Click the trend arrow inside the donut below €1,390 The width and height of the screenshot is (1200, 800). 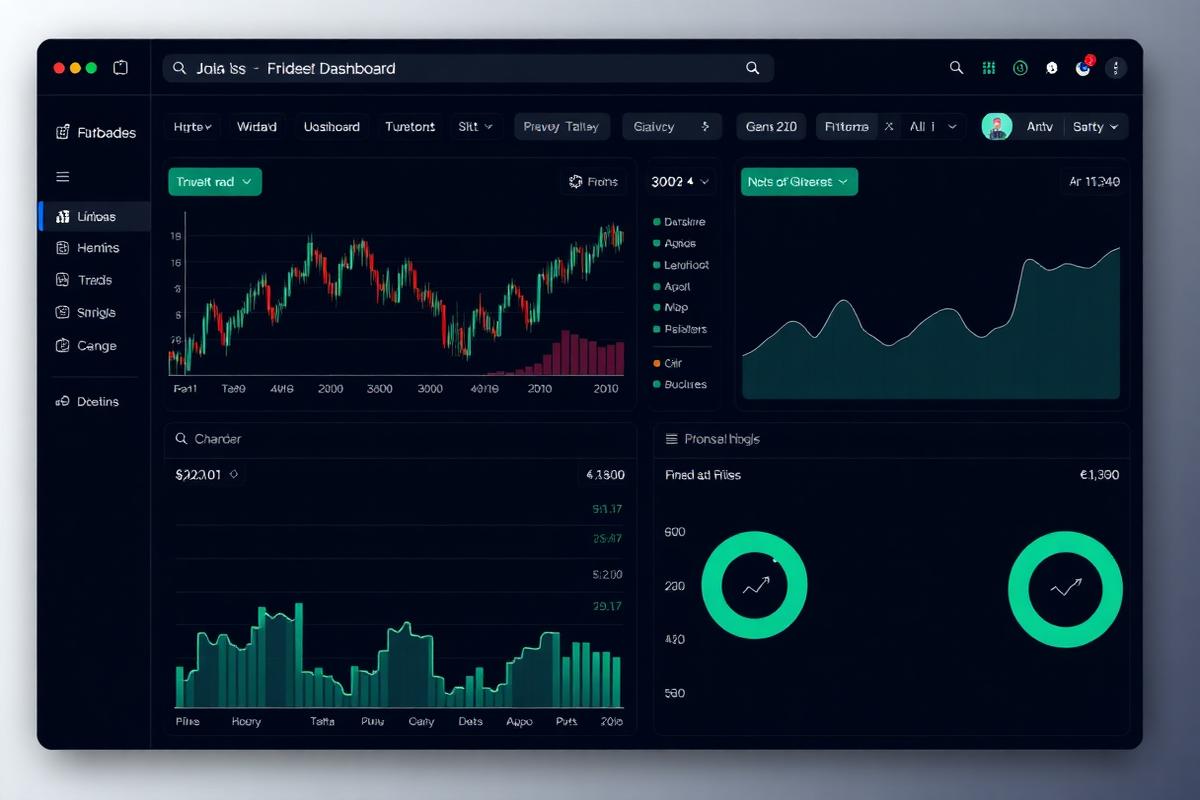(1066, 587)
